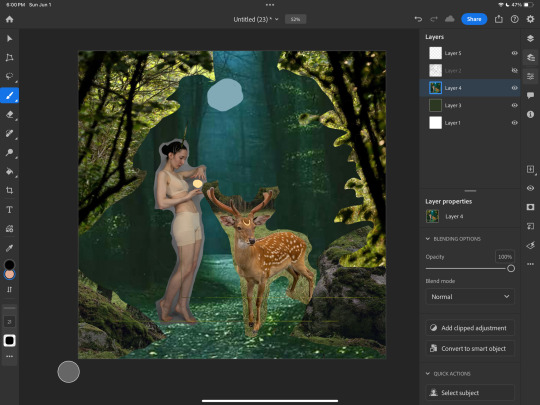Viewport: 540px width, 405px height.
Task: Select the Spot Healing brush tool
Action: coord(10,133)
